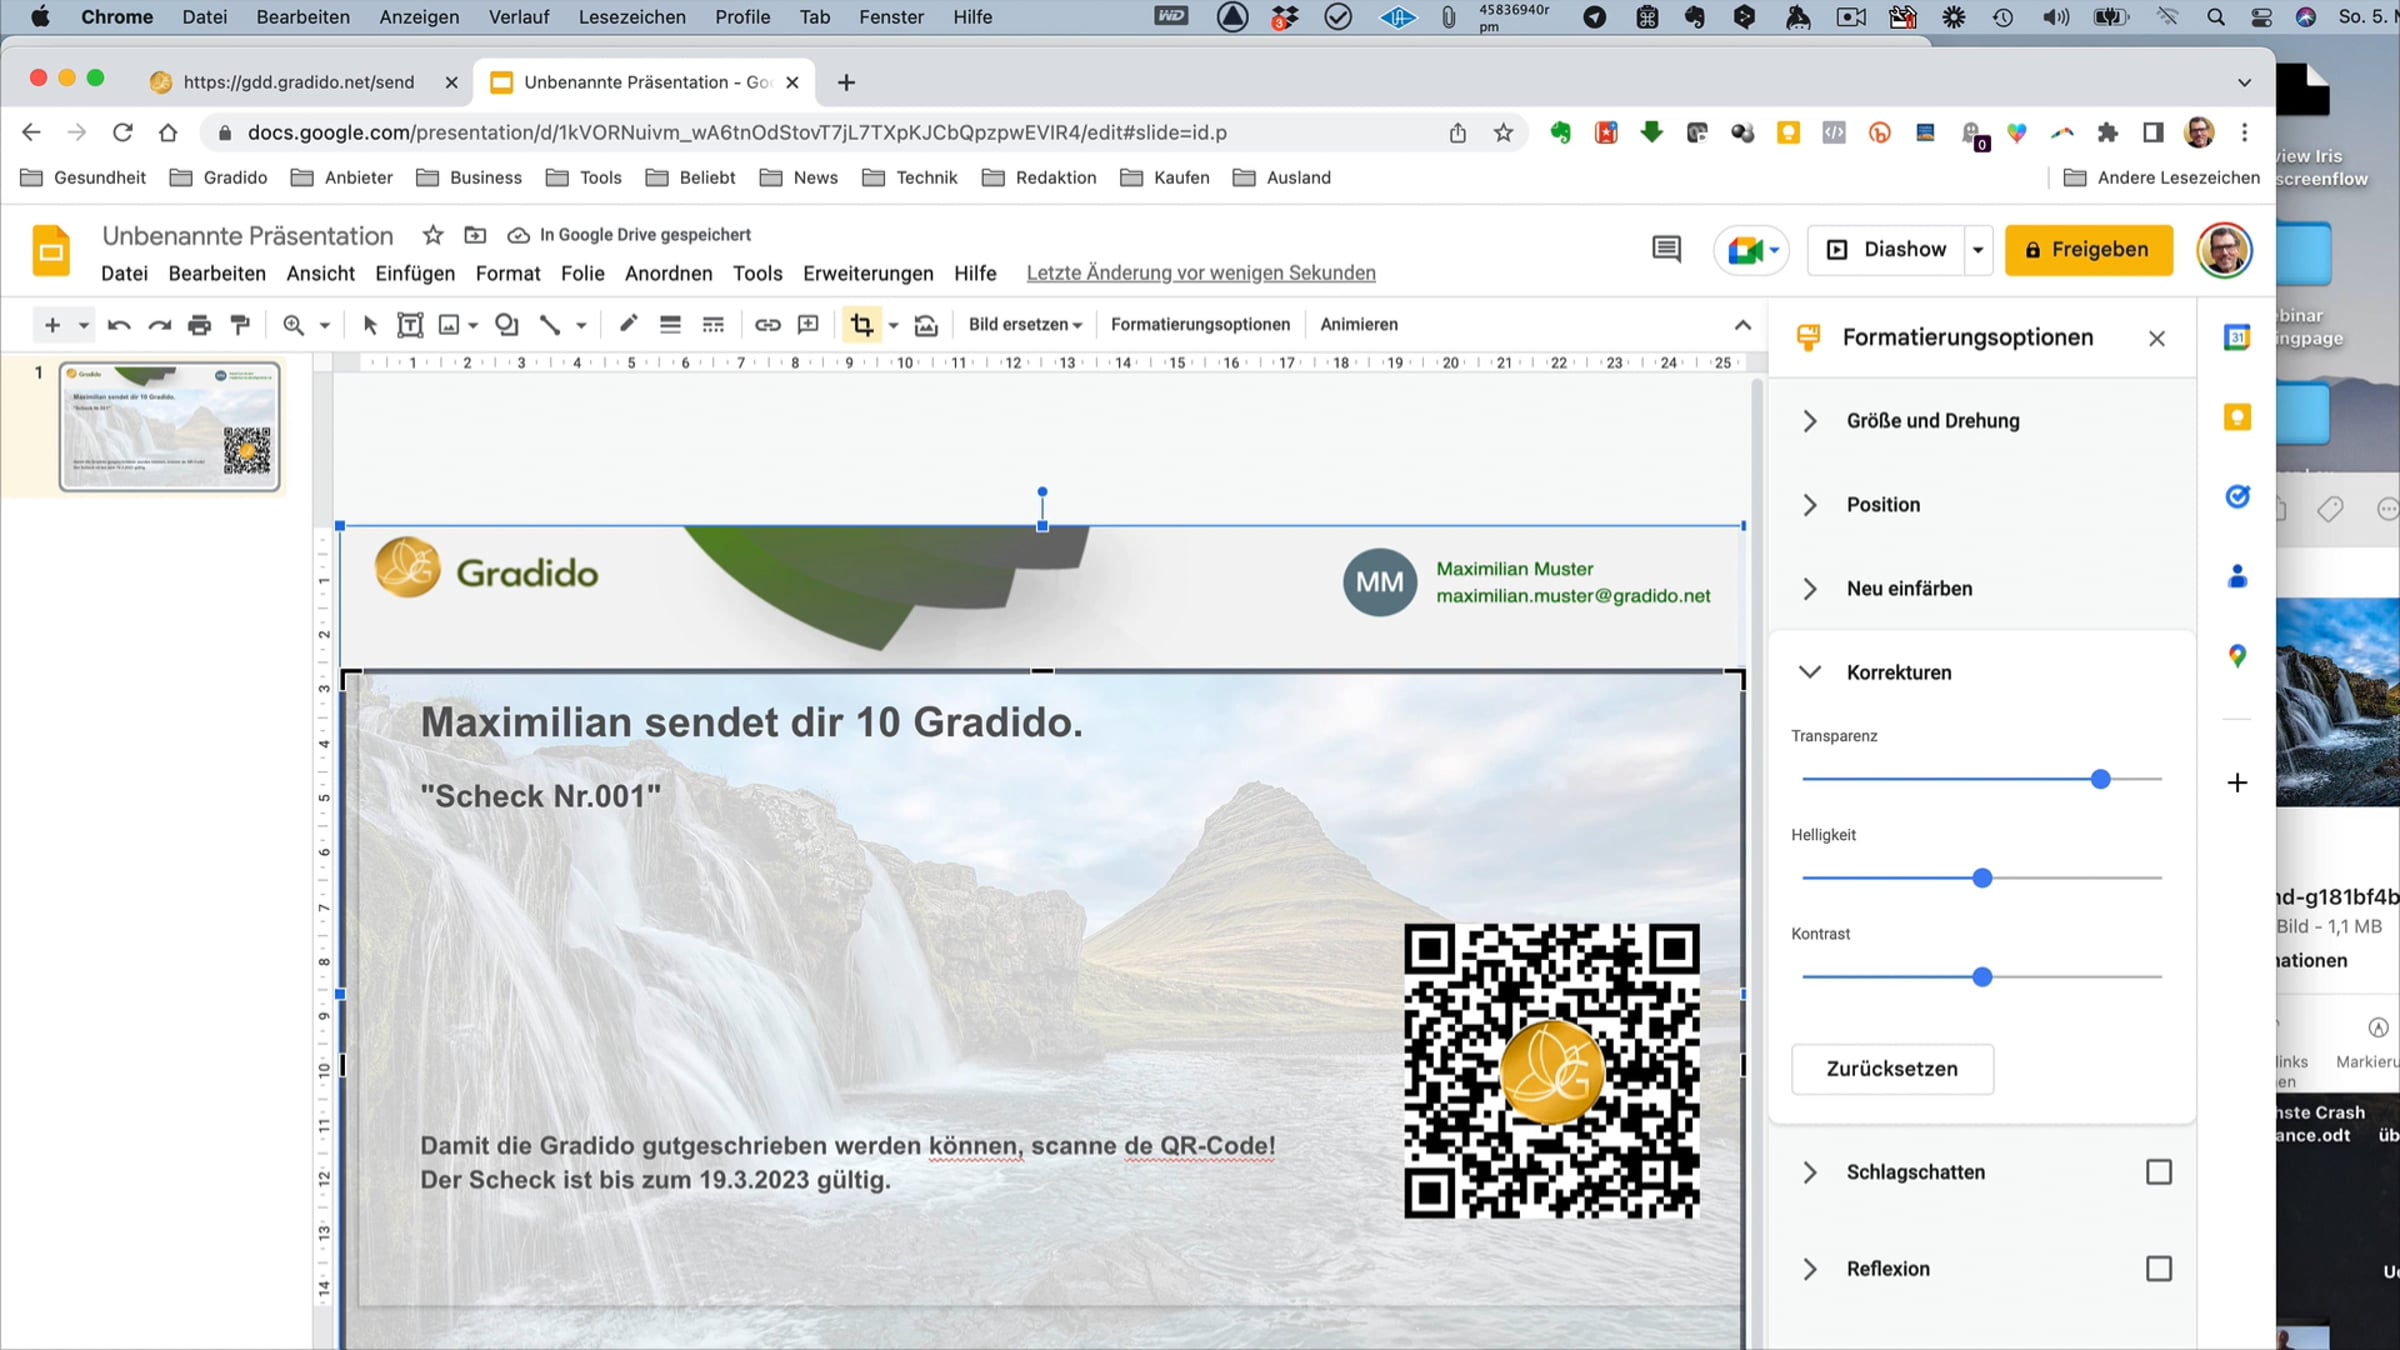Image resolution: width=2400 pixels, height=1350 pixels.
Task: Start the Diashow presentation
Action: point(1887,250)
